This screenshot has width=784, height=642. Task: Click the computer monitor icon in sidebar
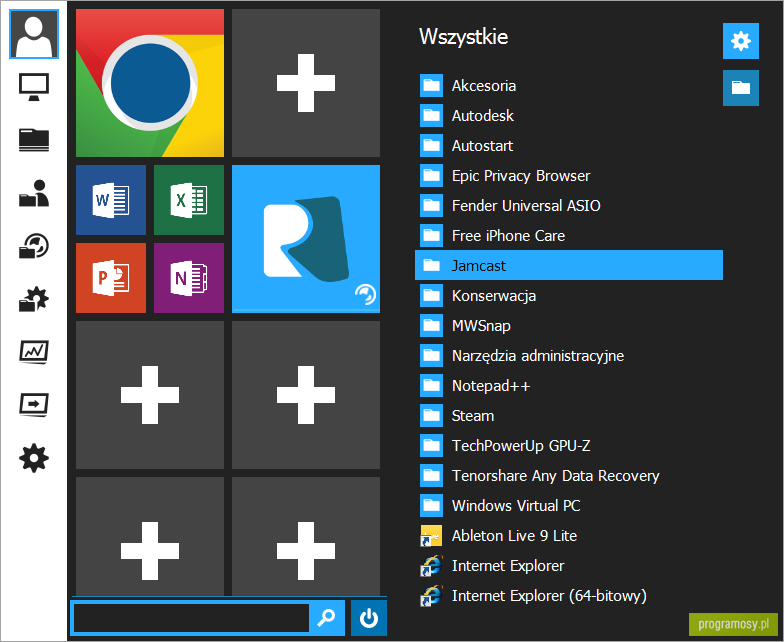[x=34, y=87]
